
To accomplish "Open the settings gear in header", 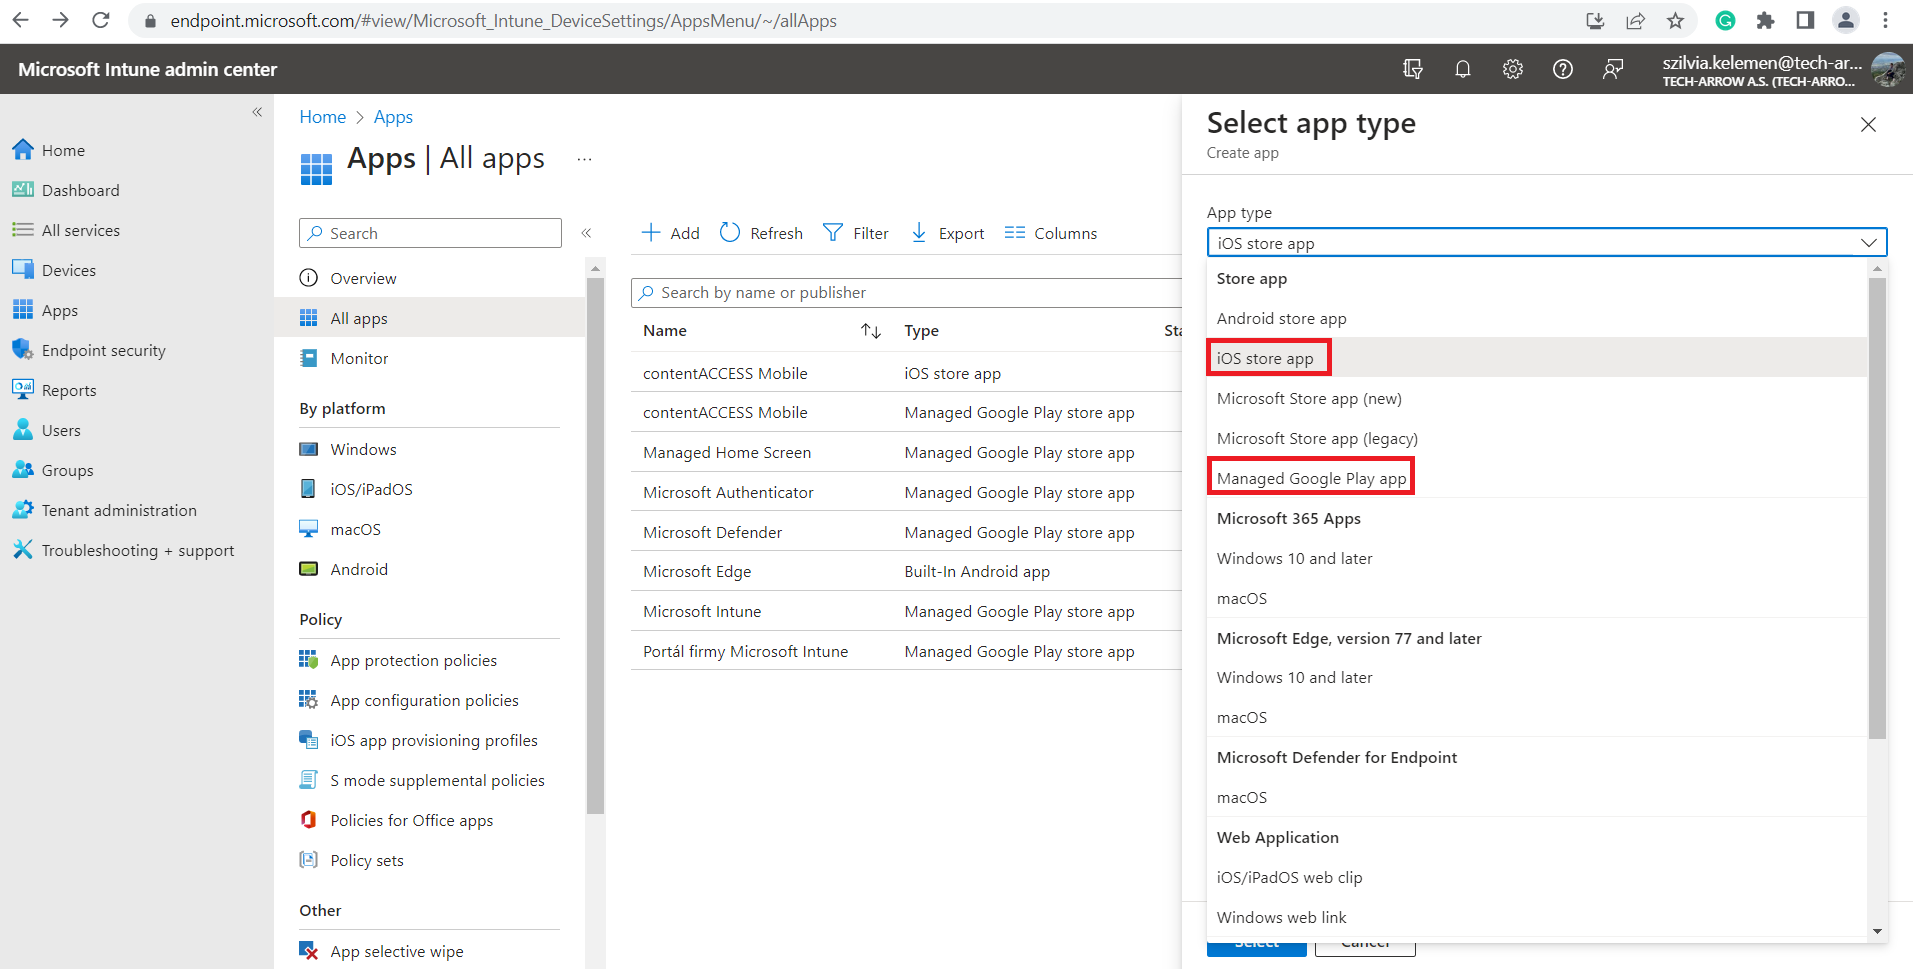I will coord(1512,69).
